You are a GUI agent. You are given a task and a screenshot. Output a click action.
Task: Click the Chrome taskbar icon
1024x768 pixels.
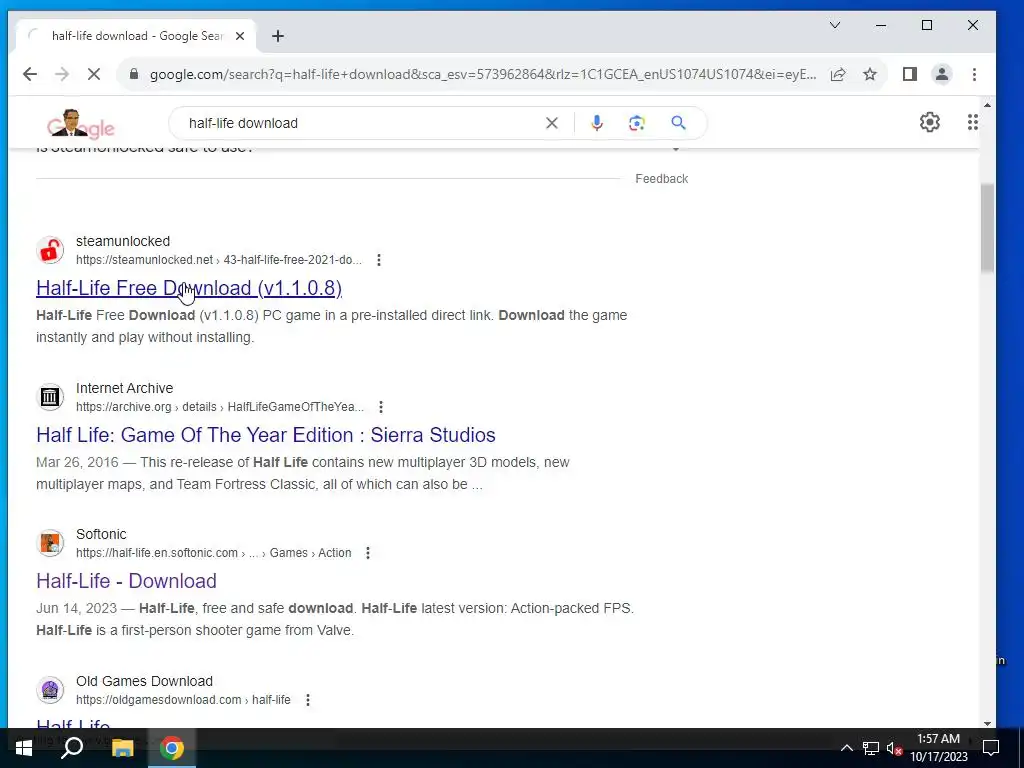[172, 748]
